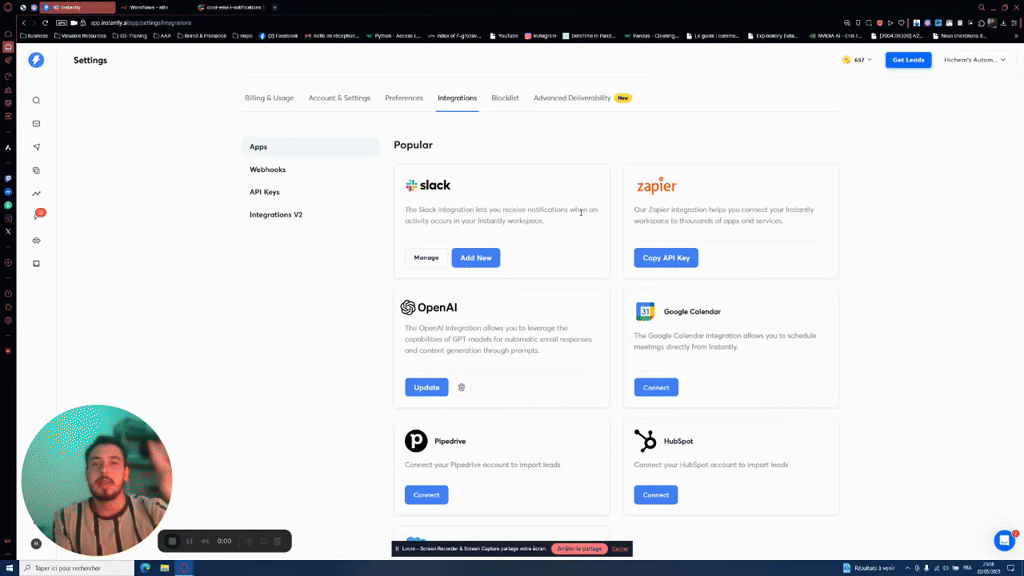This screenshot has height=576, width=1024.
Task: Pause the Loom recording
Action: (x=189, y=541)
